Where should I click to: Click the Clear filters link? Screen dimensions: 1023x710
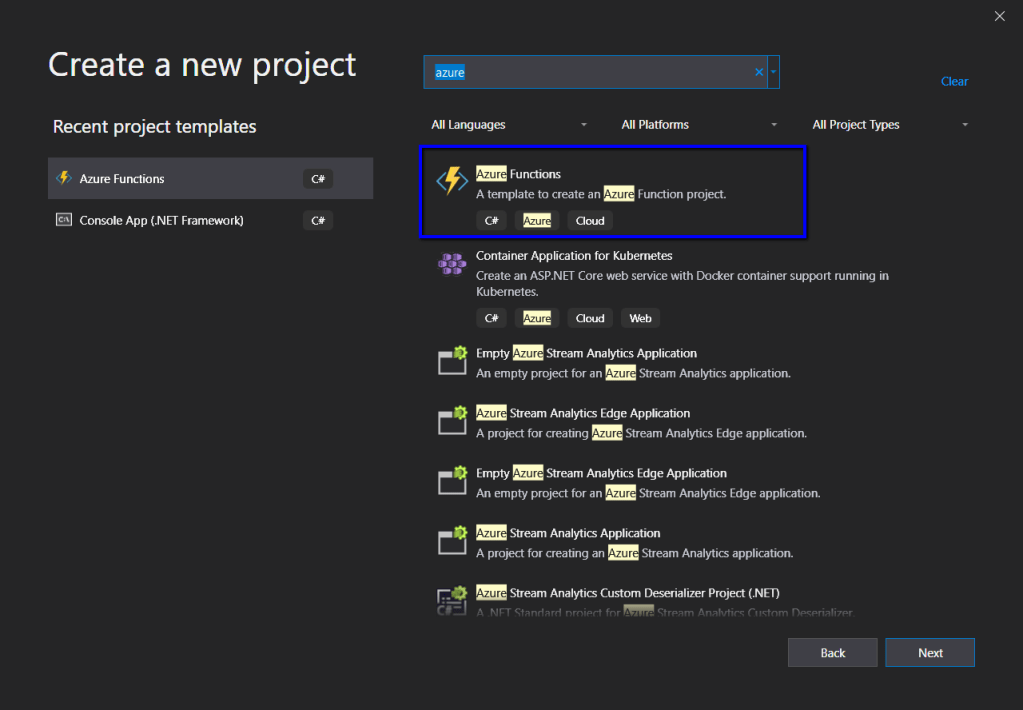pos(954,82)
